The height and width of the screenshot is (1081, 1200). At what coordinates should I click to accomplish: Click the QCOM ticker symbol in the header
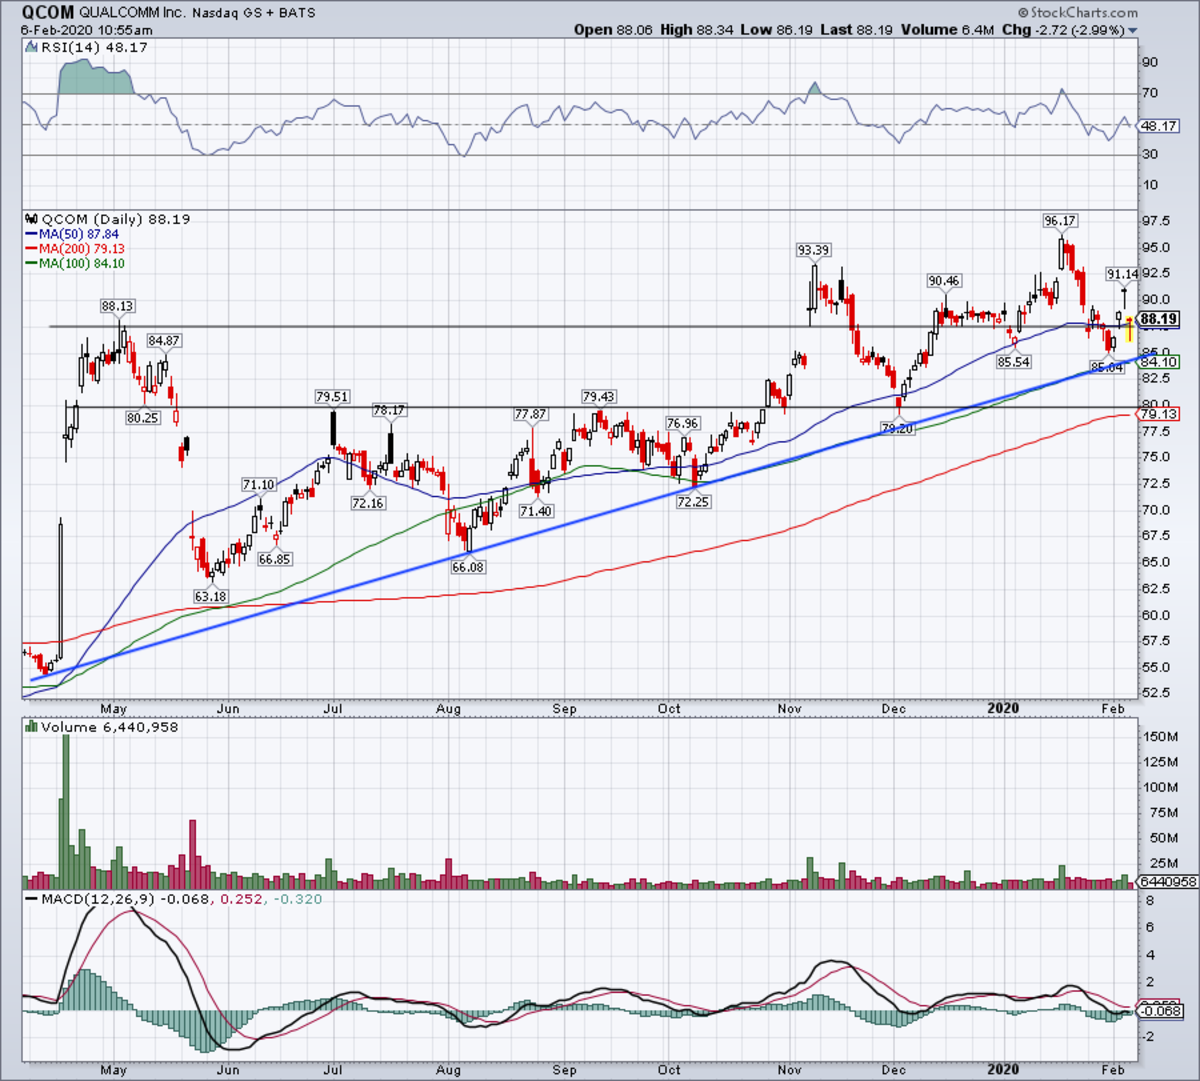point(47,13)
